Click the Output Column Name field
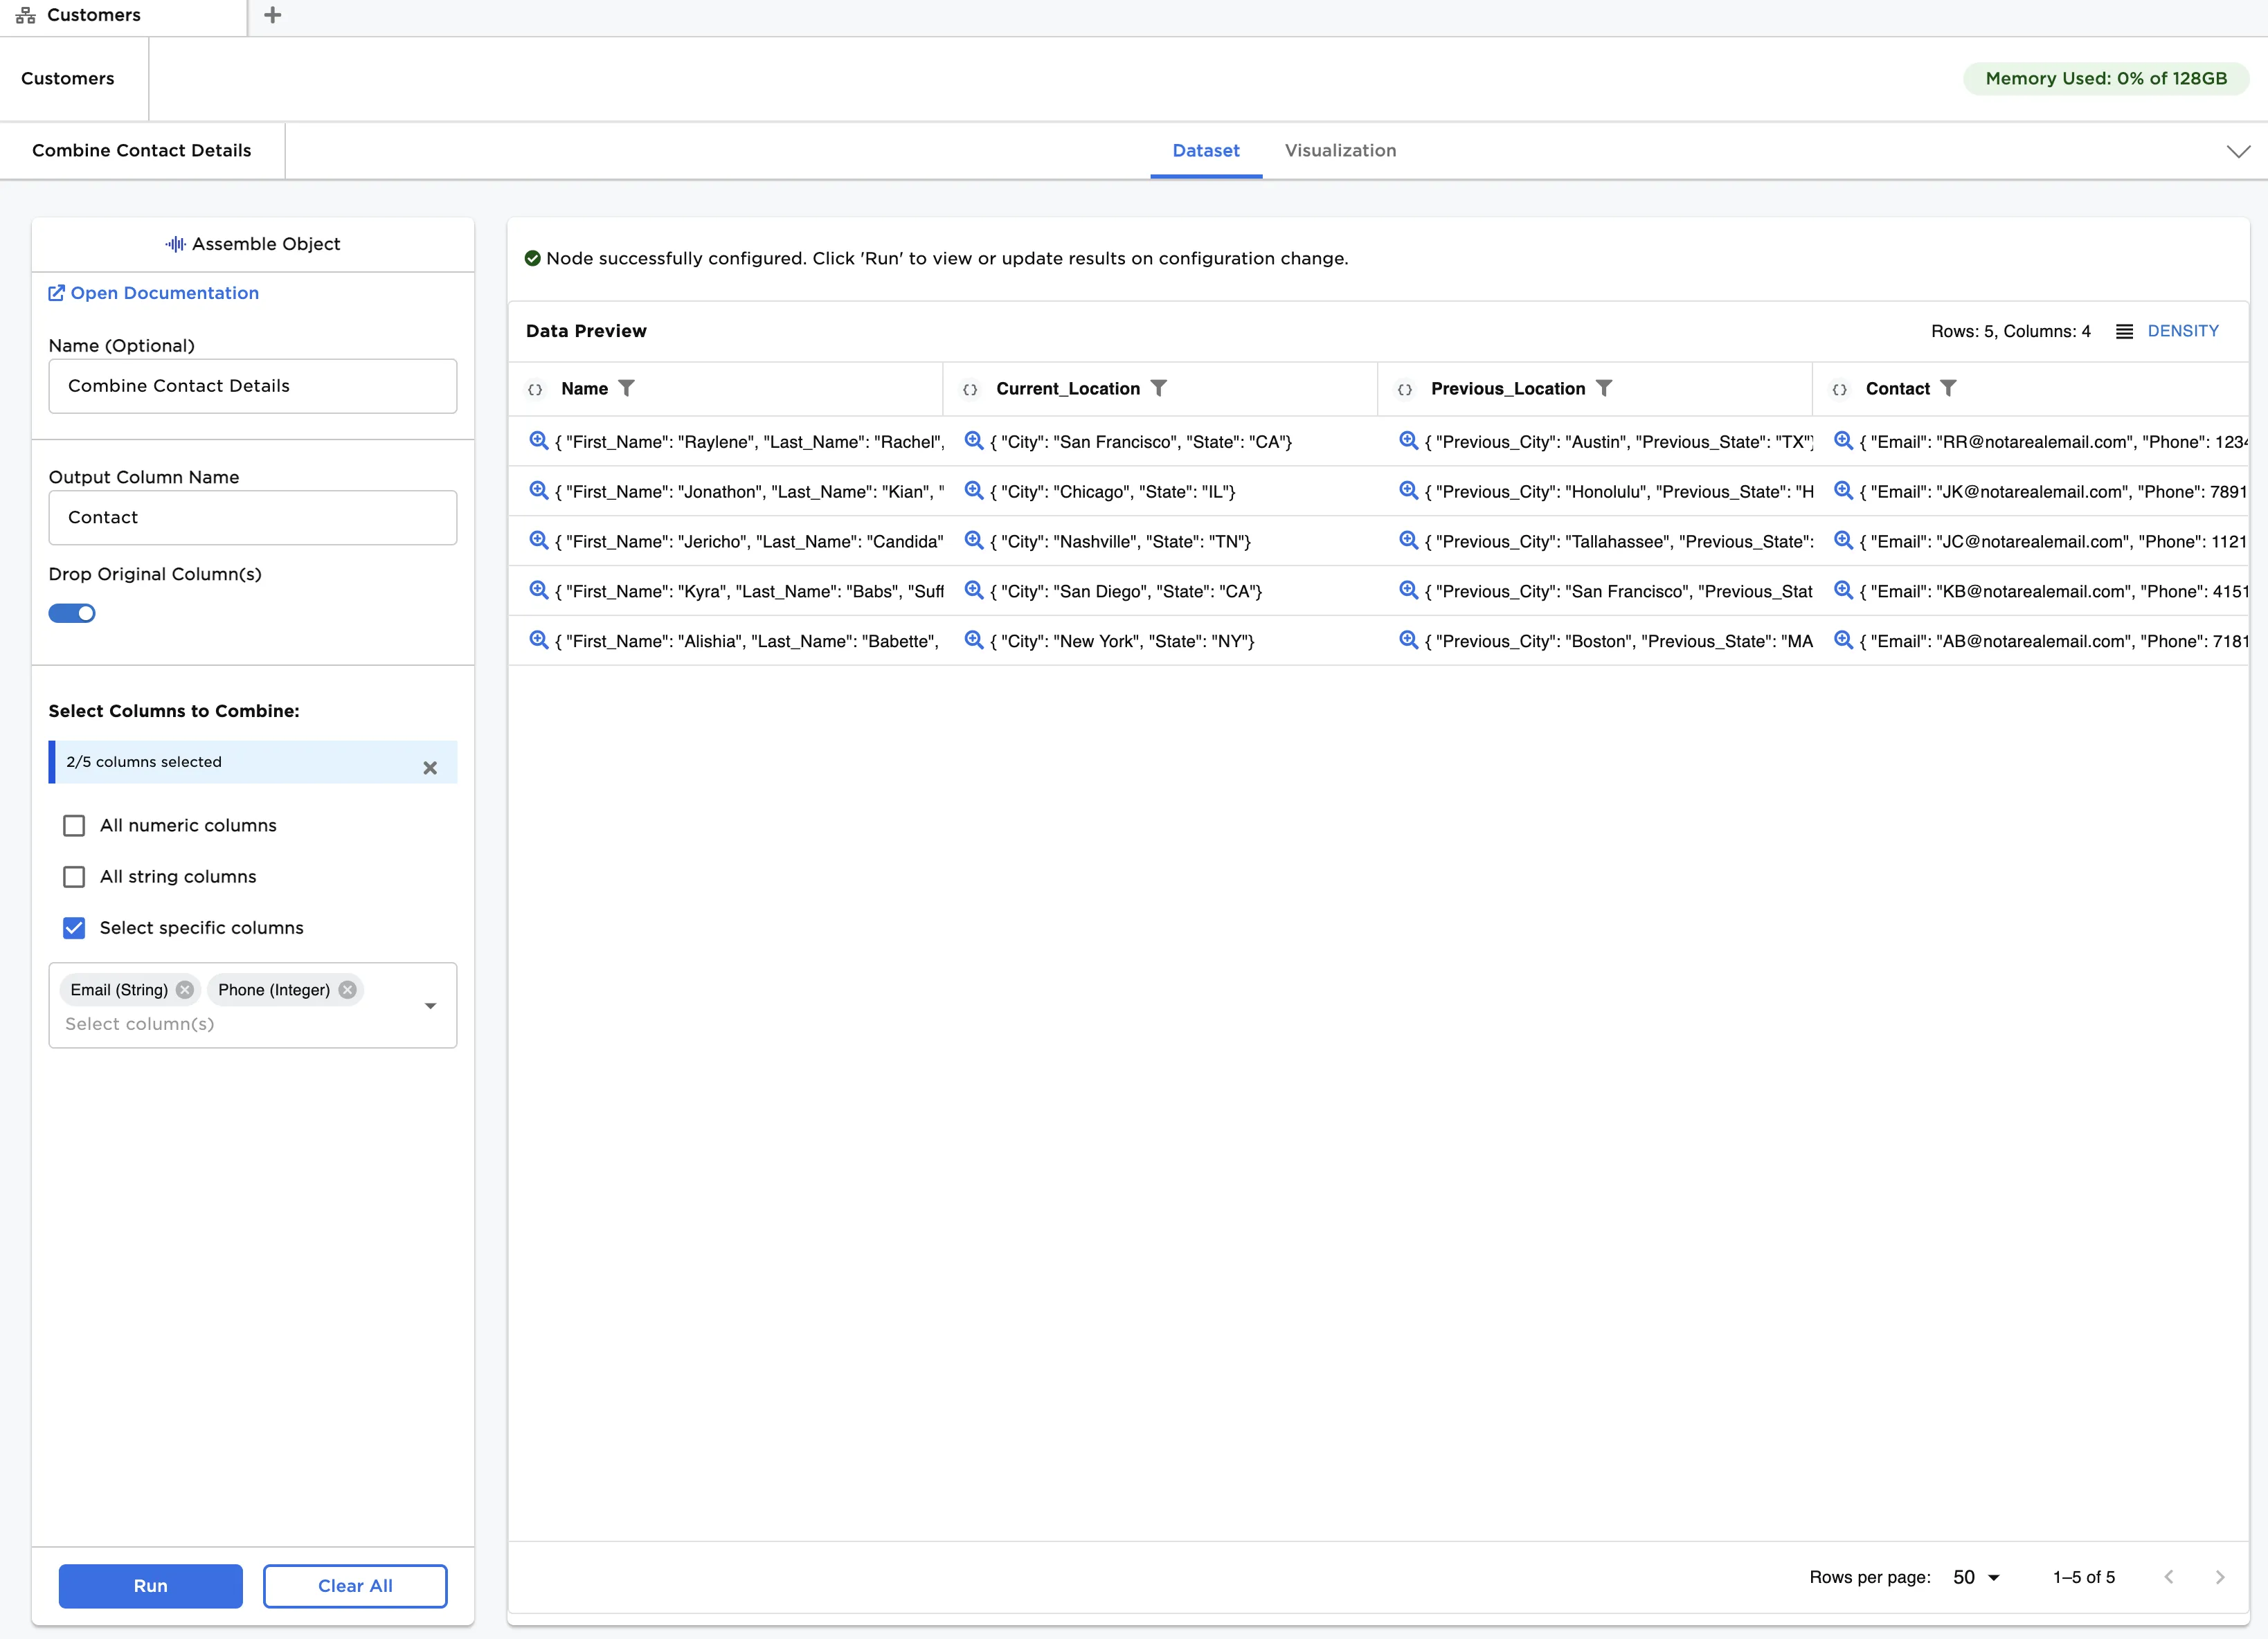Viewport: 2268px width, 1639px height. [253, 518]
